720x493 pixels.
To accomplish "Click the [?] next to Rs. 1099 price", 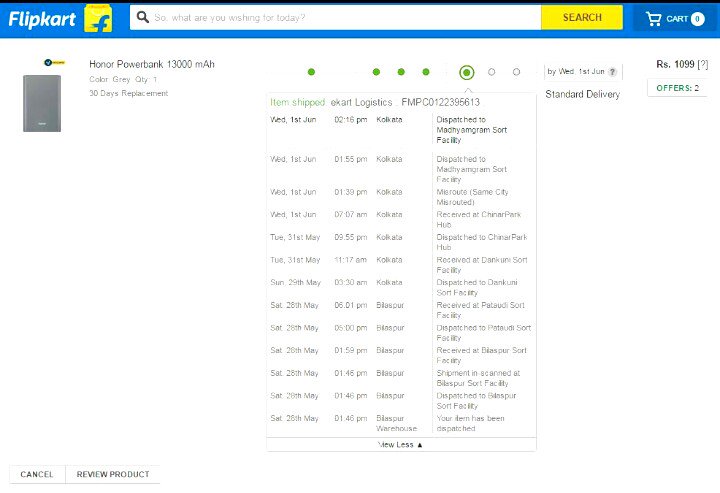I will (703, 64).
